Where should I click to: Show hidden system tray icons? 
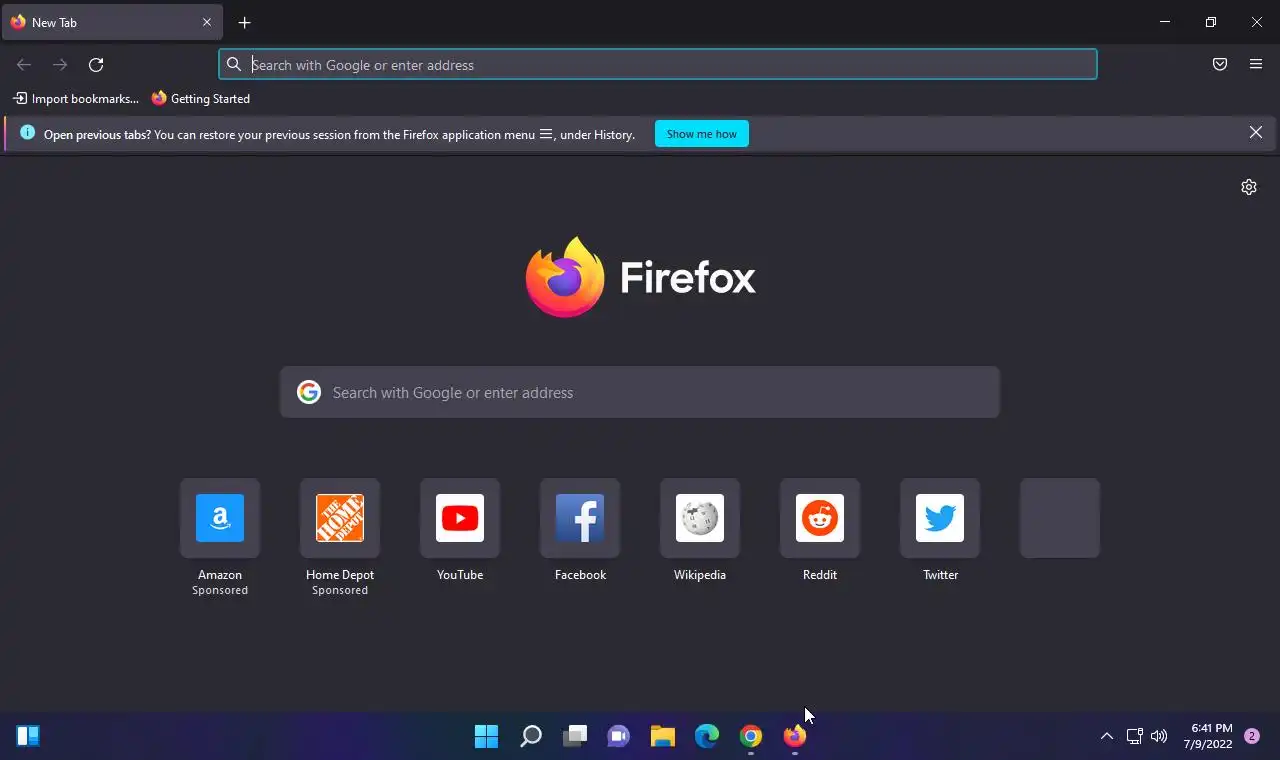[1107, 737]
